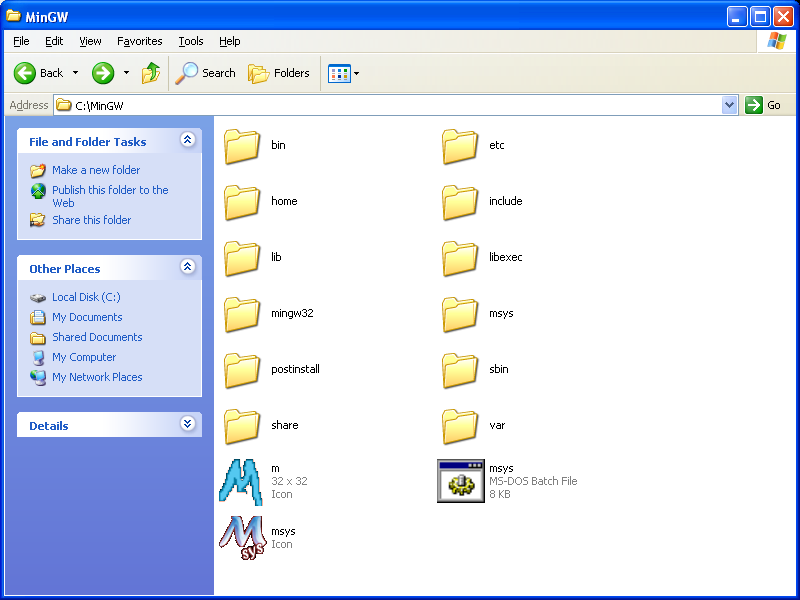Select the msys MS-DOS Batch File icon
This screenshot has width=800, height=600.
click(x=461, y=481)
